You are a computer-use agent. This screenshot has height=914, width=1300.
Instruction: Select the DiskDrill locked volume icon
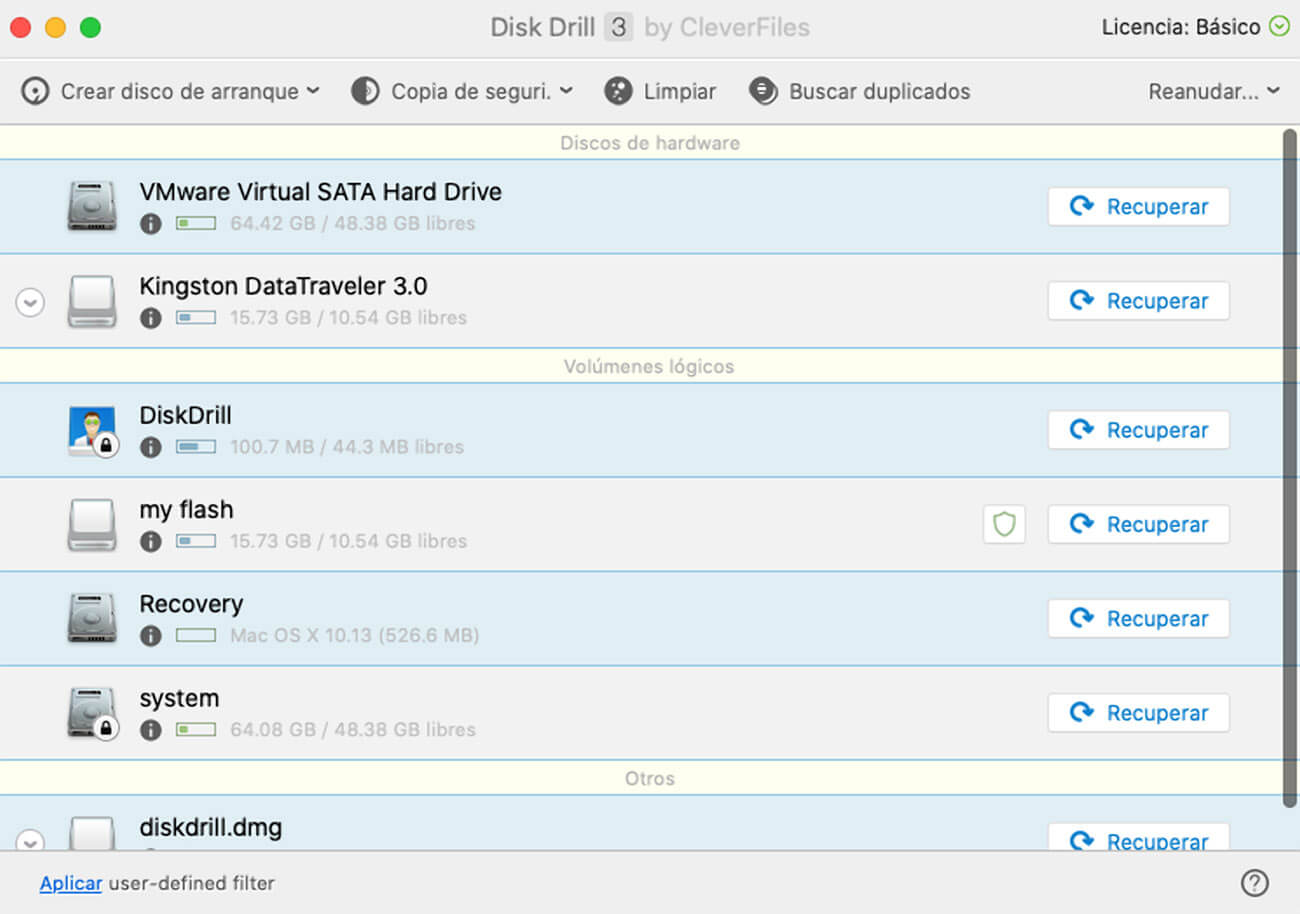pyautogui.click(x=92, y=431)
